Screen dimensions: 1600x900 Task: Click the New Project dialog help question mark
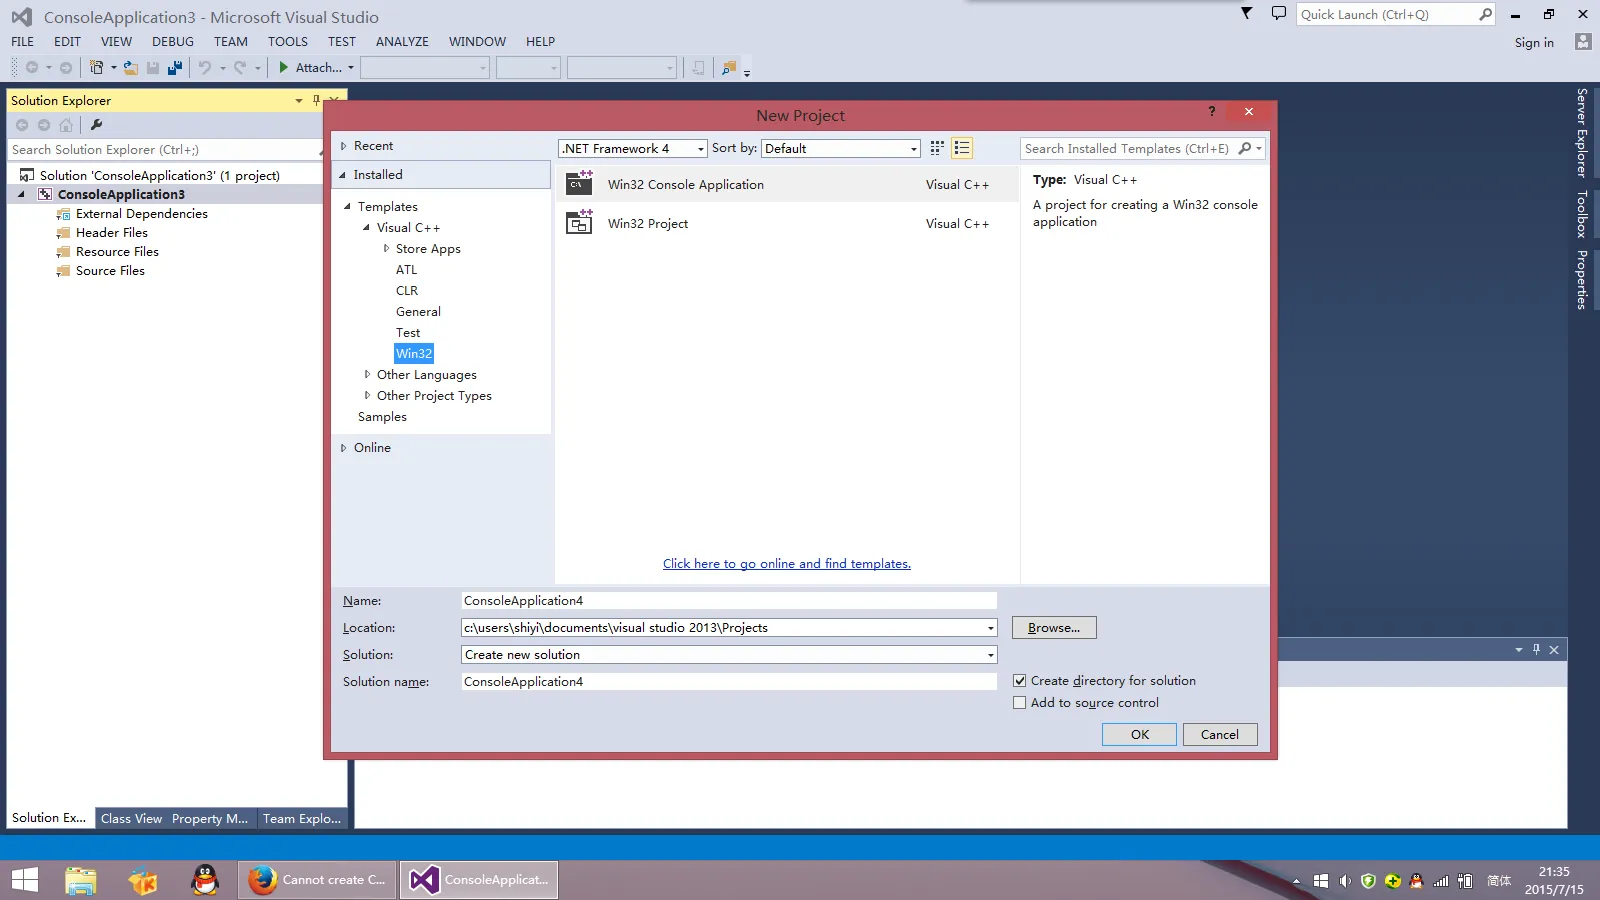(1212, 111)
